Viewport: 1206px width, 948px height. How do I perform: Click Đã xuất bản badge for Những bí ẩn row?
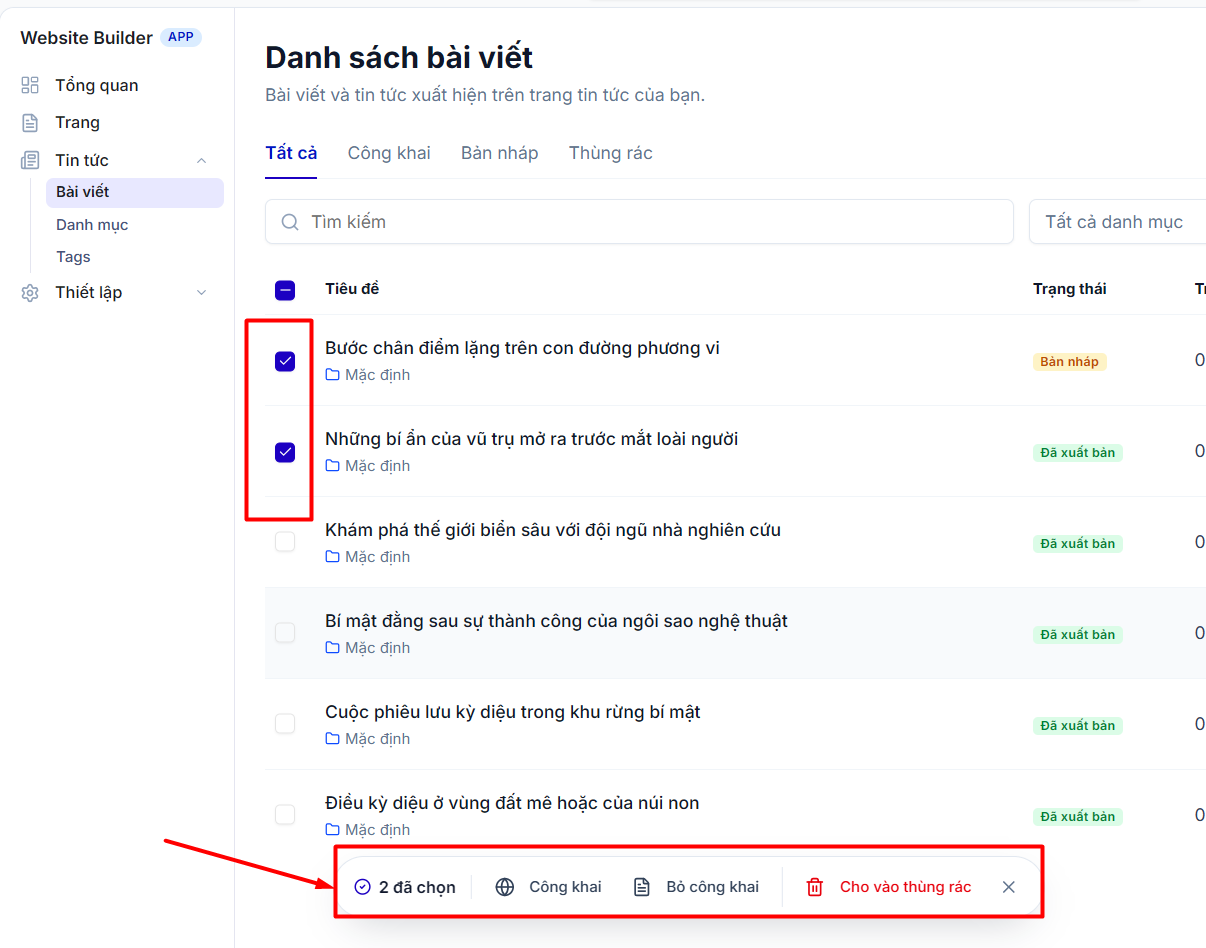point(1078,453)
